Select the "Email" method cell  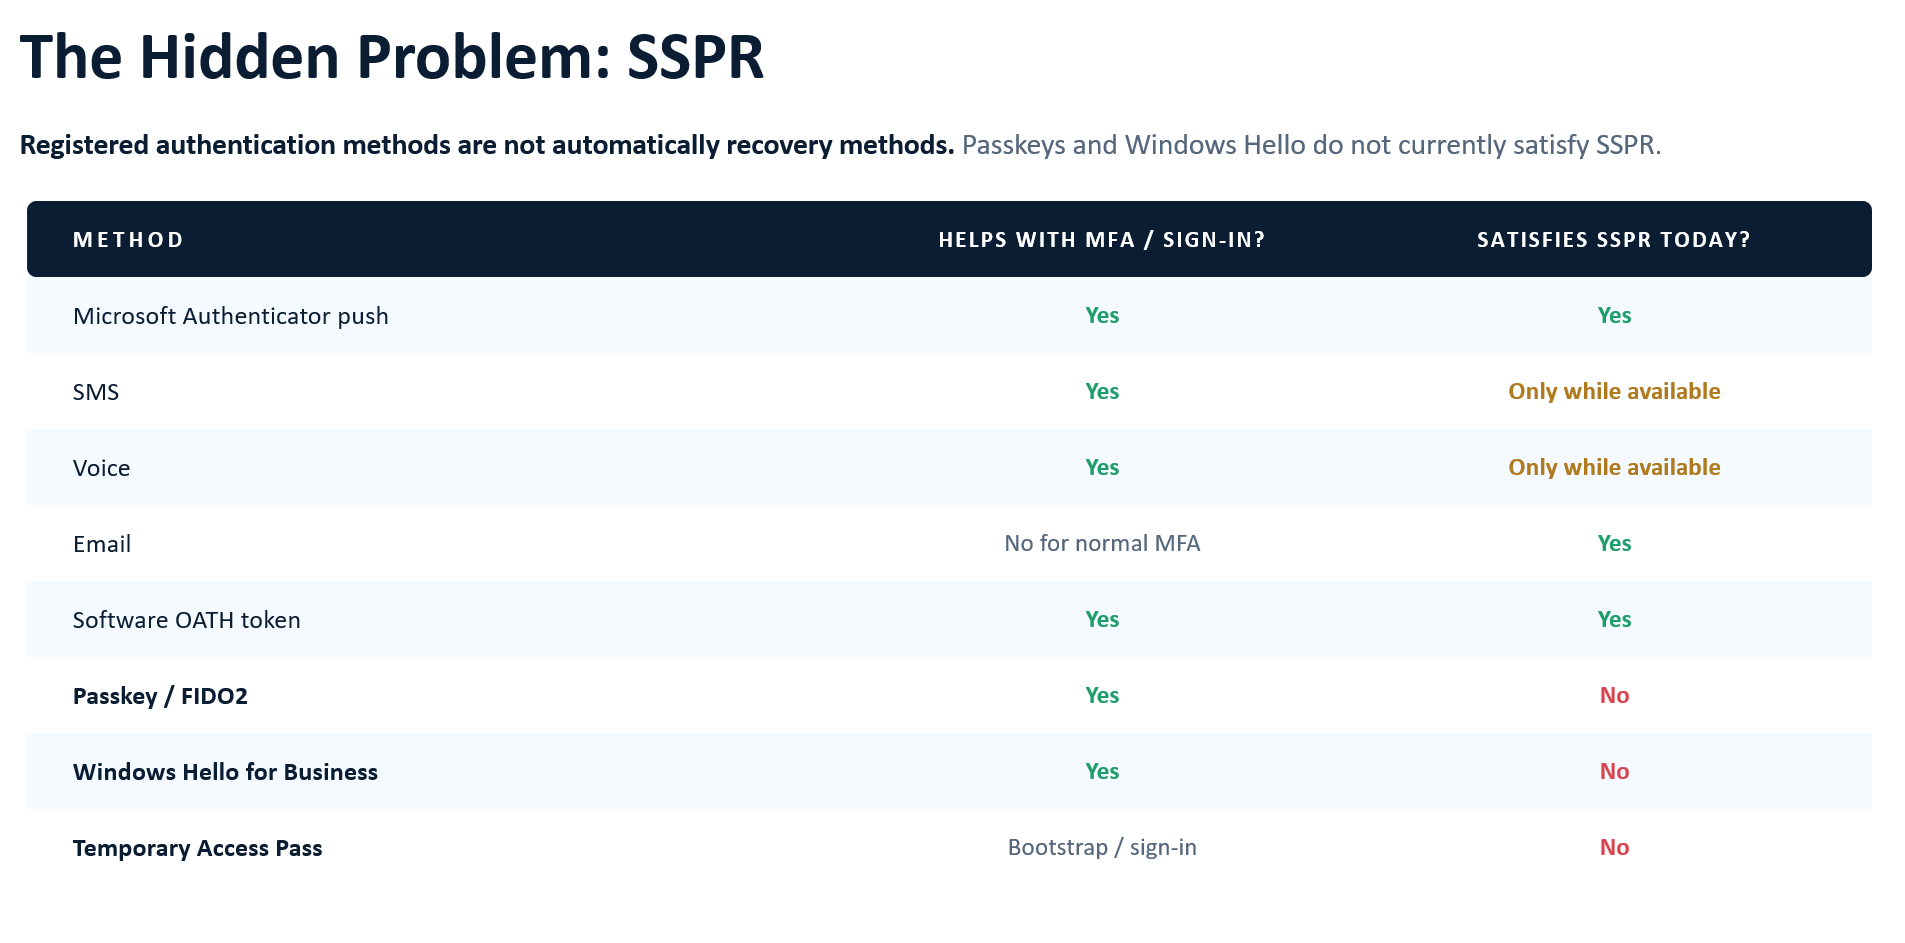(x=102, y=544)
